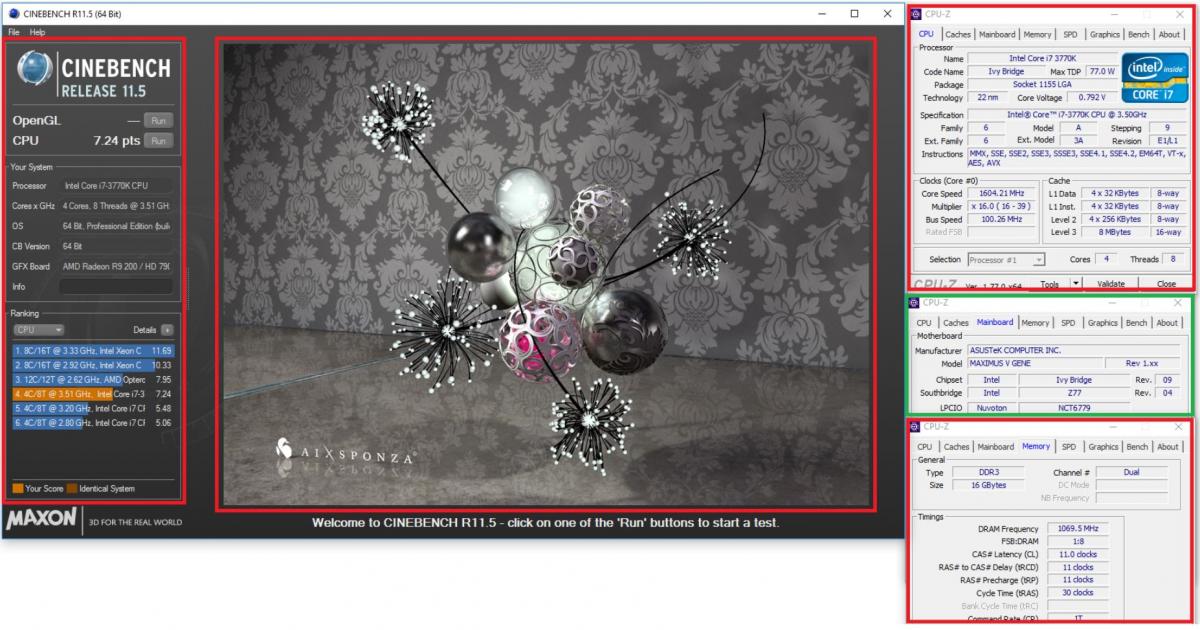Click the CPU-Z icon in the Memory window title
The width and height of the screenshot is (1200, 630).
pyautogui.click(x=915, y=426)
